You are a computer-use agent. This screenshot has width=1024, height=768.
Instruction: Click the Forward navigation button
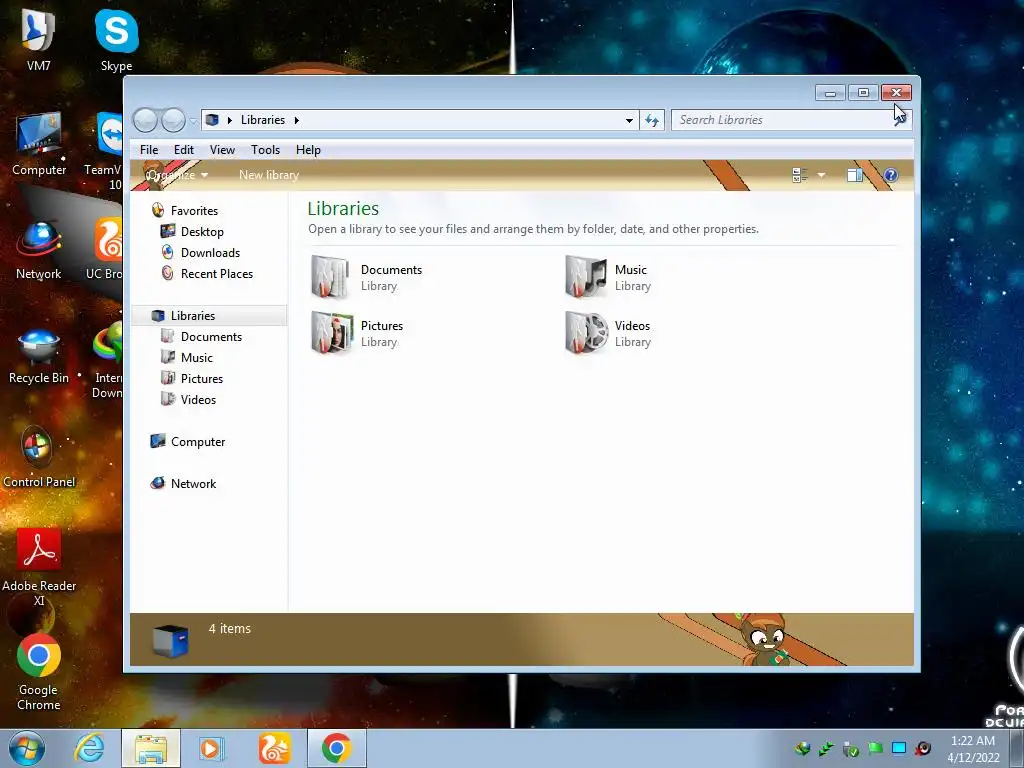173,120
